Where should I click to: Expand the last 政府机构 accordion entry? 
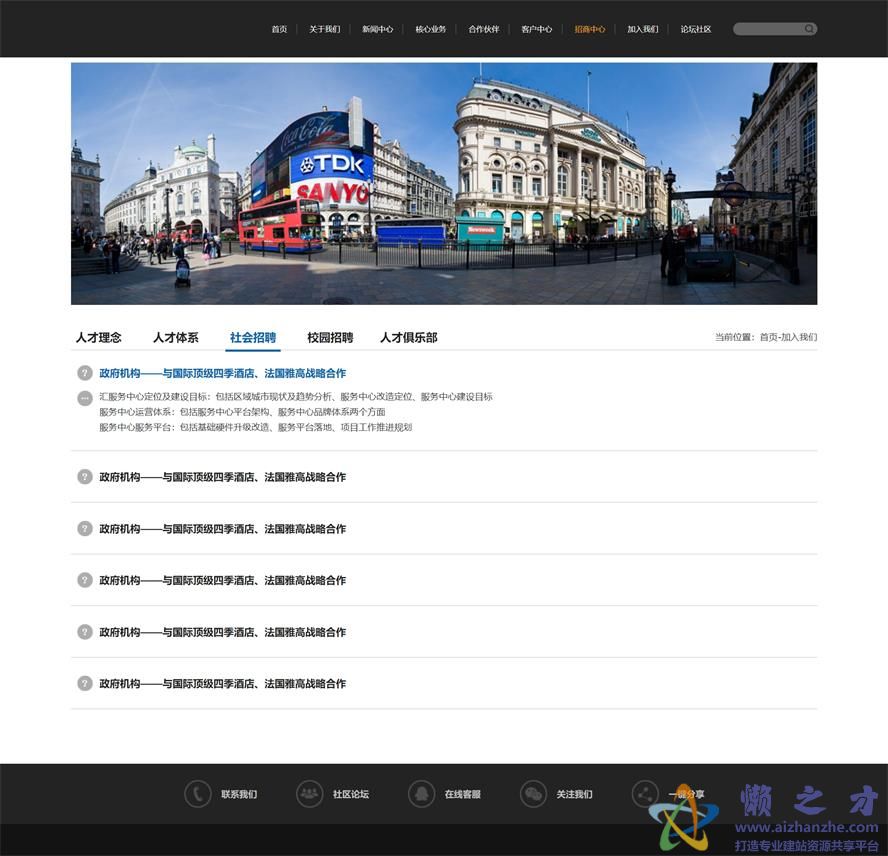222,684
